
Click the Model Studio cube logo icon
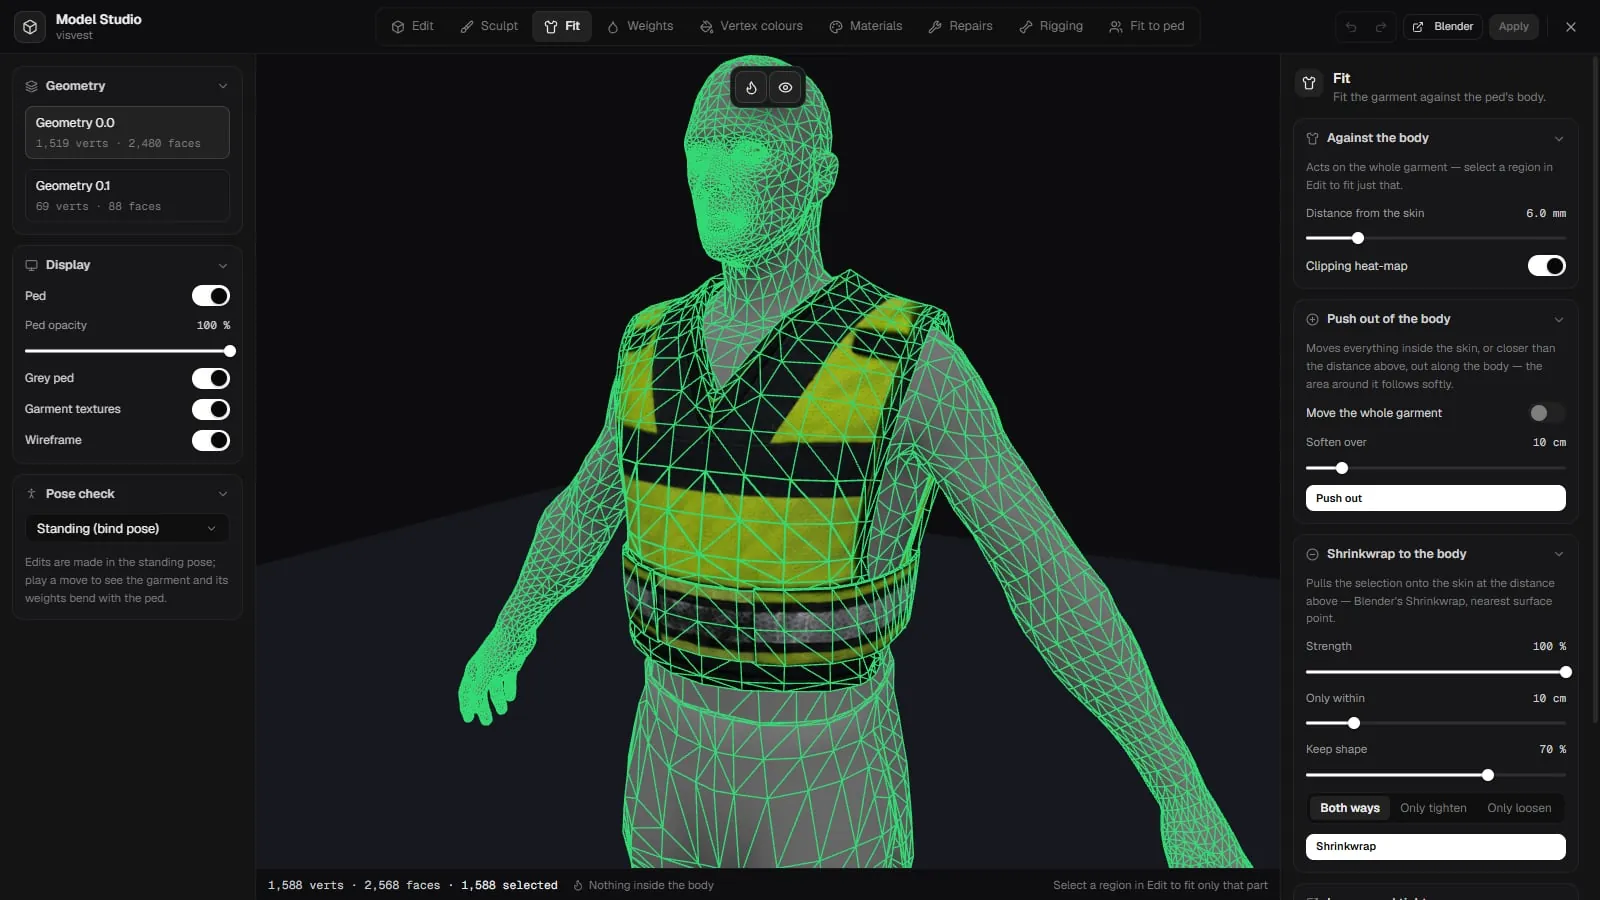[x=30, y=27]
